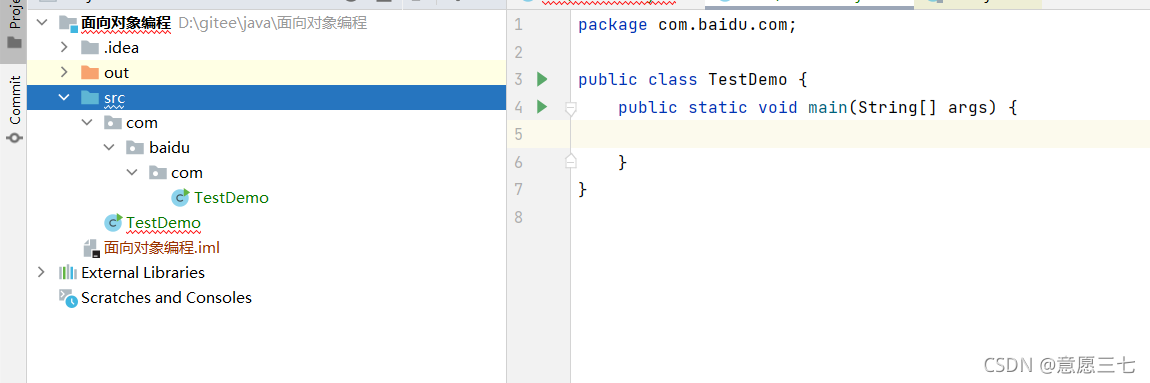The image size is (1150, 383).
Task: Collapse the inner com package chevron under baidu
Action: click(x=132, y=172)
